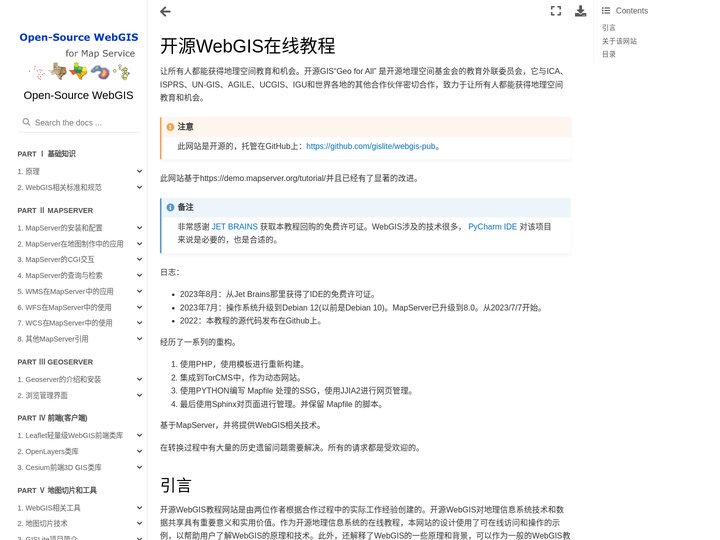Click the Contents panel title
Viewport: 720px width, 540px height.
coord(631,11)
